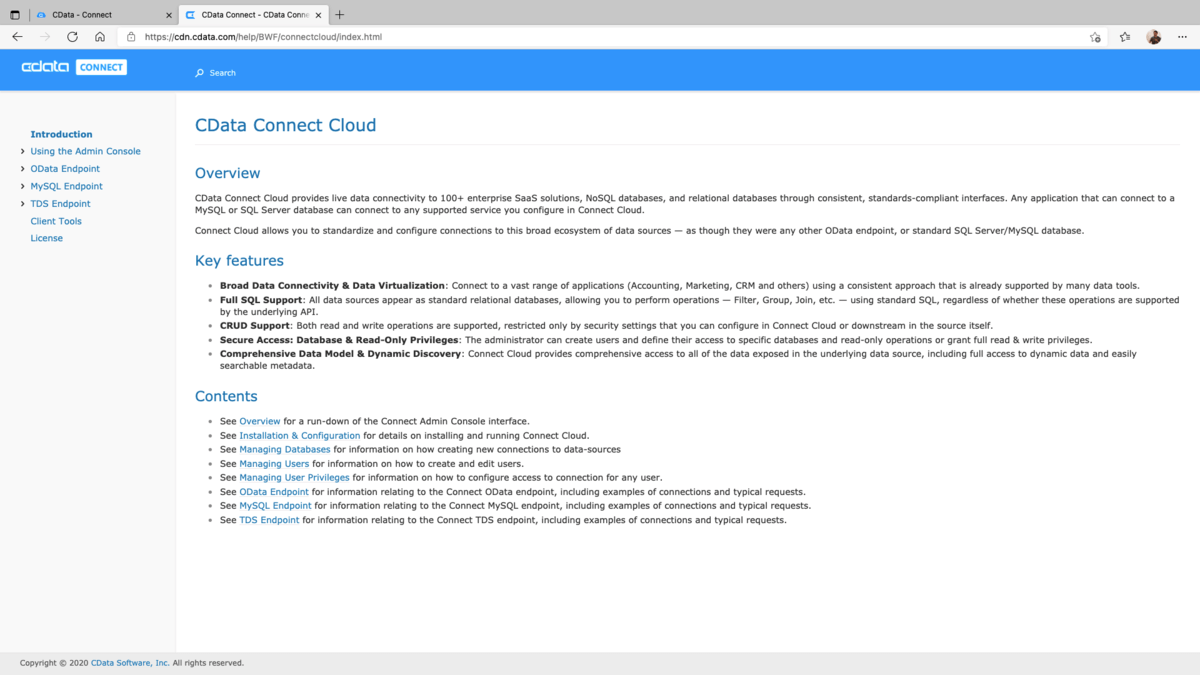
Task: Click the Search field in header
Action: (223, 73)
